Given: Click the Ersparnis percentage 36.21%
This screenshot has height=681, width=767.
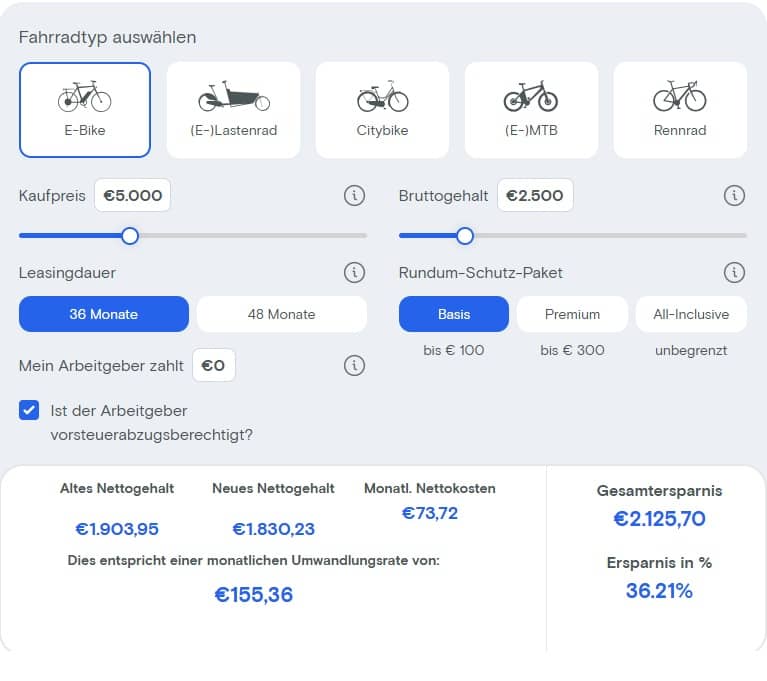Looking at the screenshot, I should click(659, 590).
